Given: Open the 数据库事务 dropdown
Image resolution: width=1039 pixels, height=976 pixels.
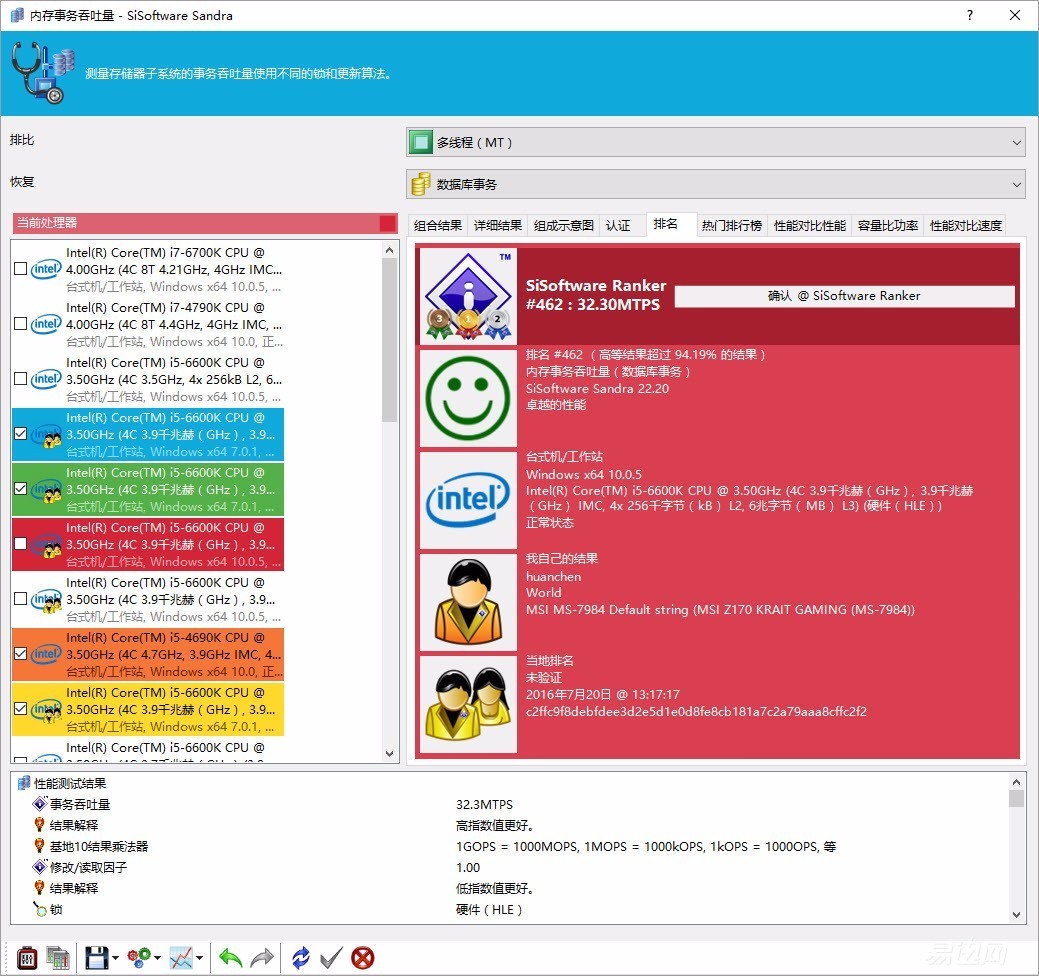Looking at the screenshot, I should [x=716, y=184].
